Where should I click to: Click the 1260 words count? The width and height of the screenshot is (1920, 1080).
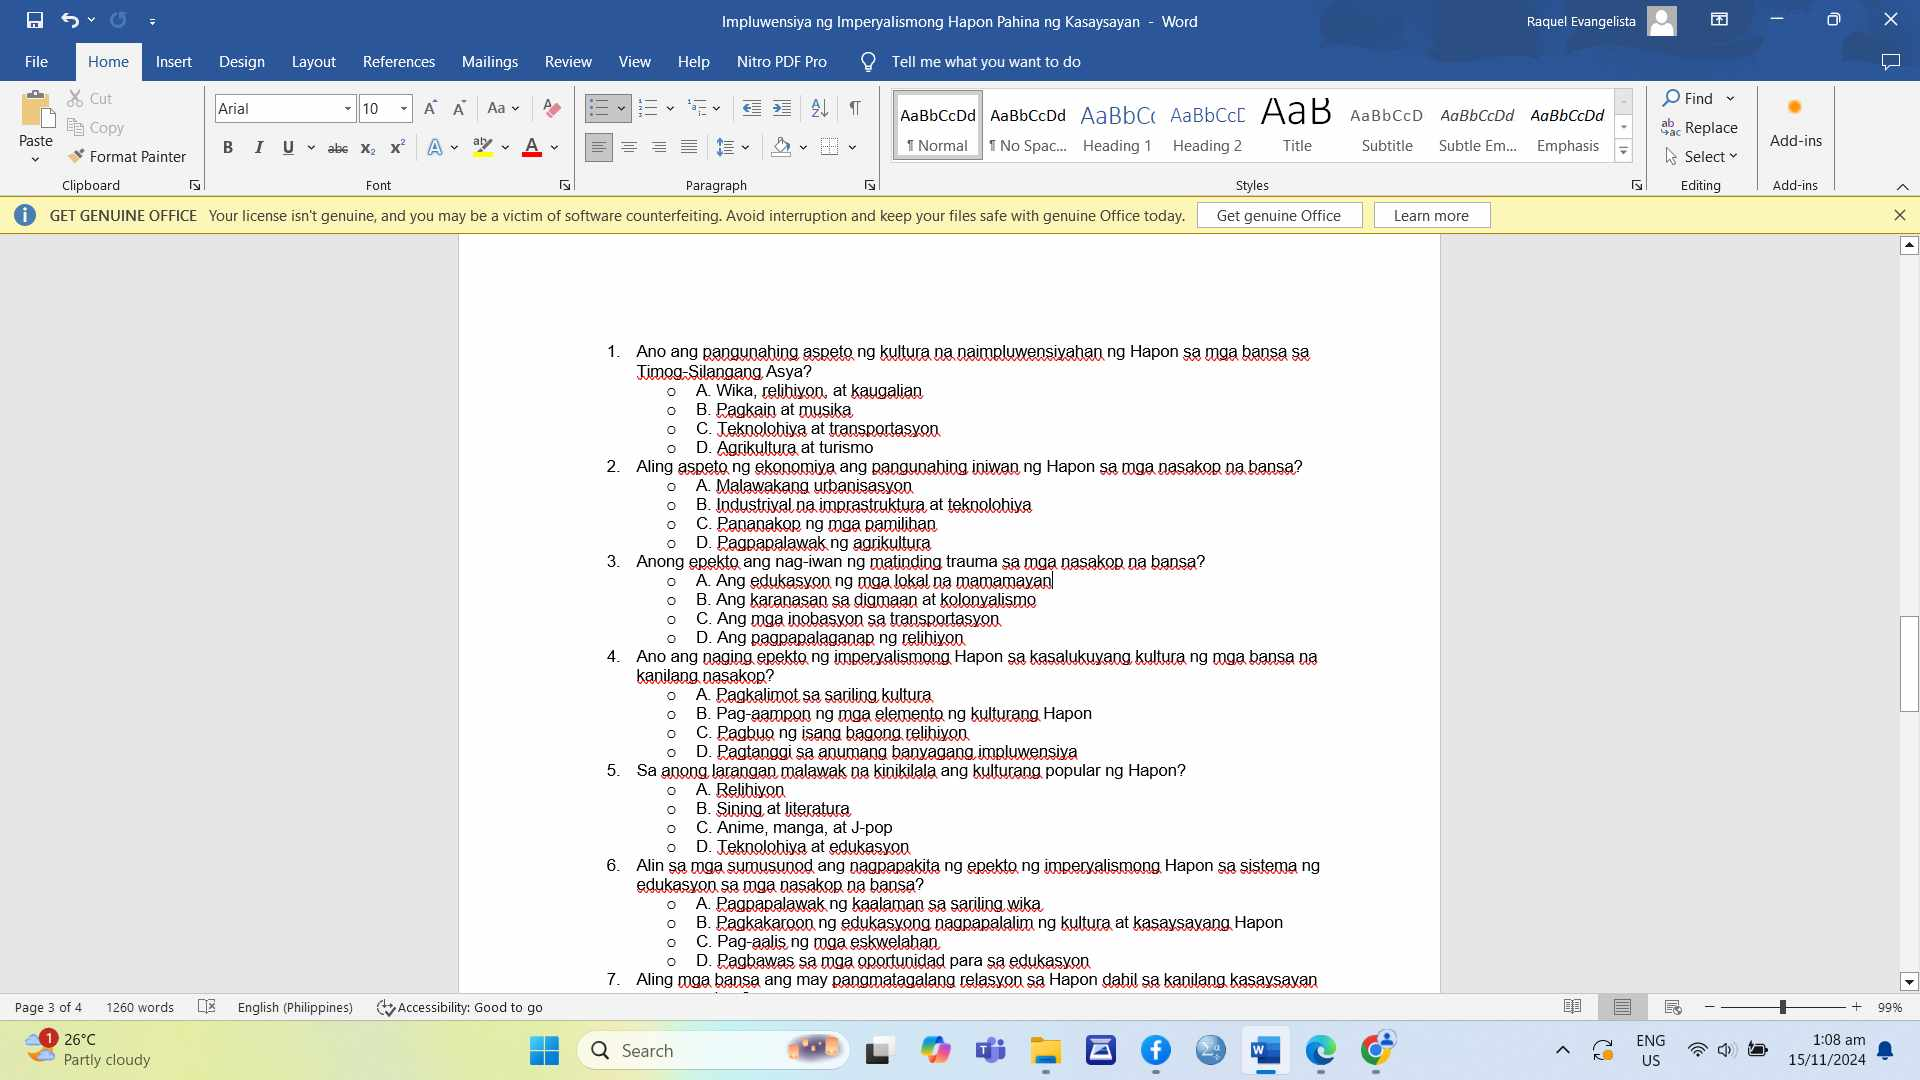click(140, 1007)
